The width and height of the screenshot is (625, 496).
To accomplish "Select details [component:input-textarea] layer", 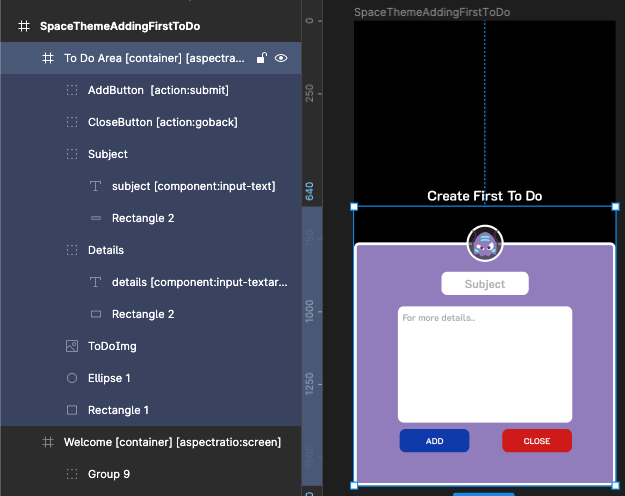I will pyautogui.click(x=151, y=282).
